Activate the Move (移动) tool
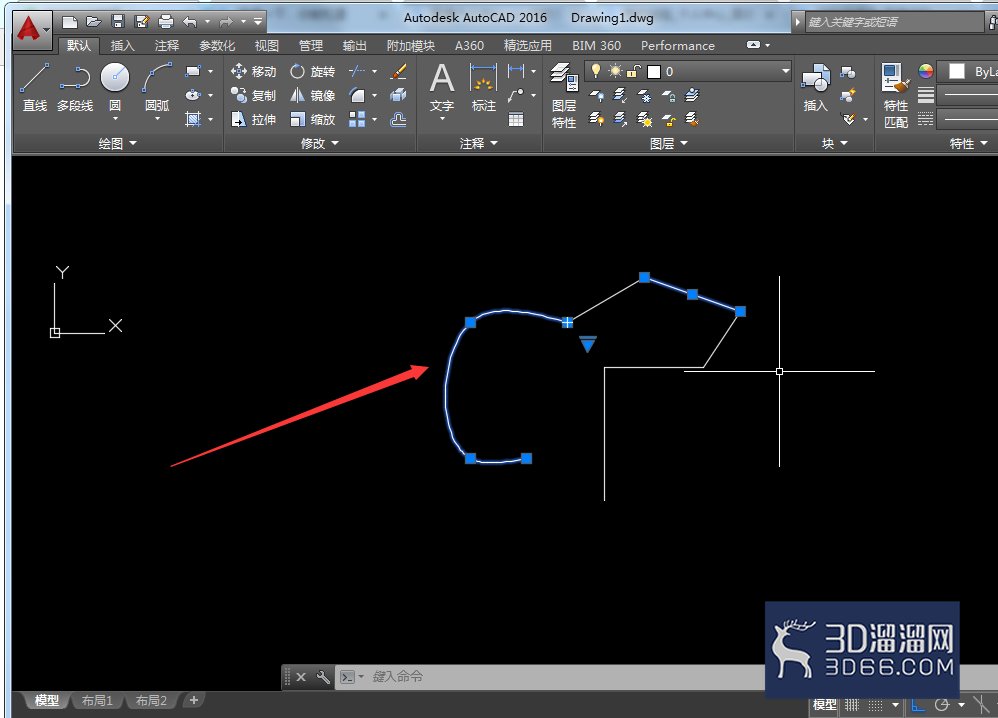Image resolution: width=998 pixels, height=718 pixels. click(253, 71)
